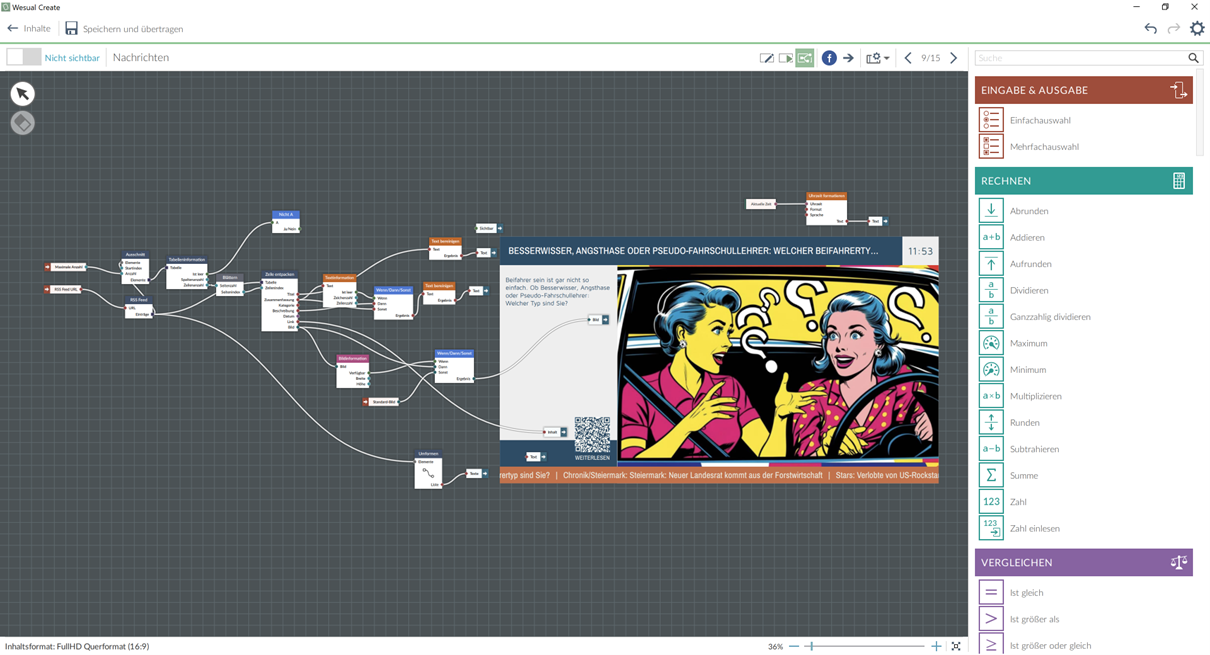The height and width of the screenshot is (655, 1210).
Task: Collapse the EINGABE & AUSGABE category
Action: click(1083, 90)
